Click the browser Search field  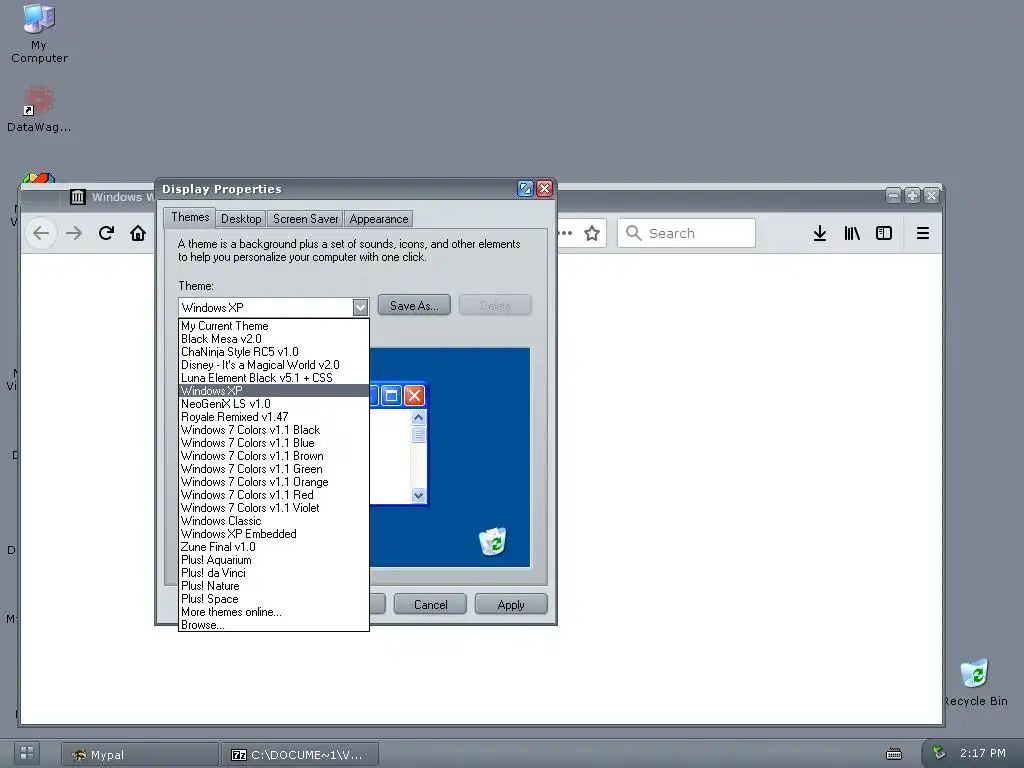coord(686,233)
